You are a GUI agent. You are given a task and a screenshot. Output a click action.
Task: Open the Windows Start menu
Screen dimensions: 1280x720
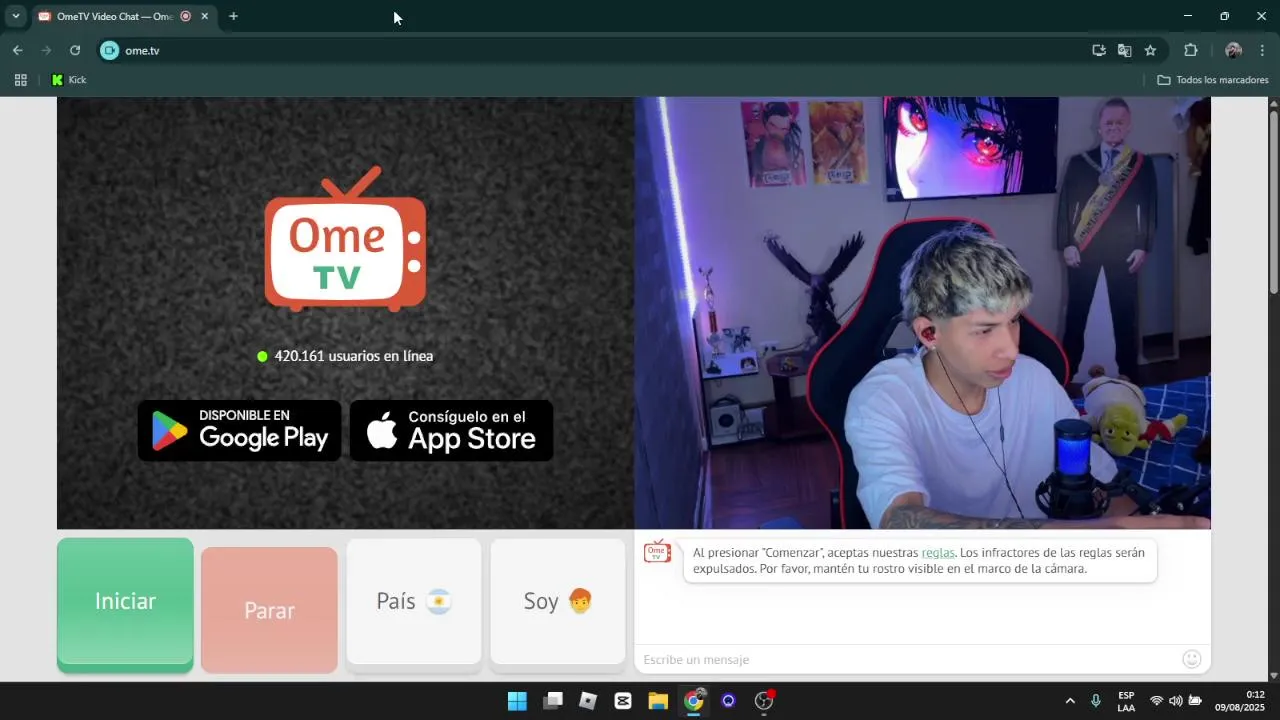click(517, 701)
